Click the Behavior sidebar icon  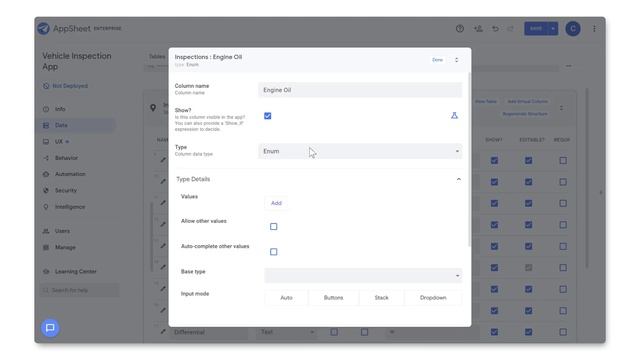46,158
